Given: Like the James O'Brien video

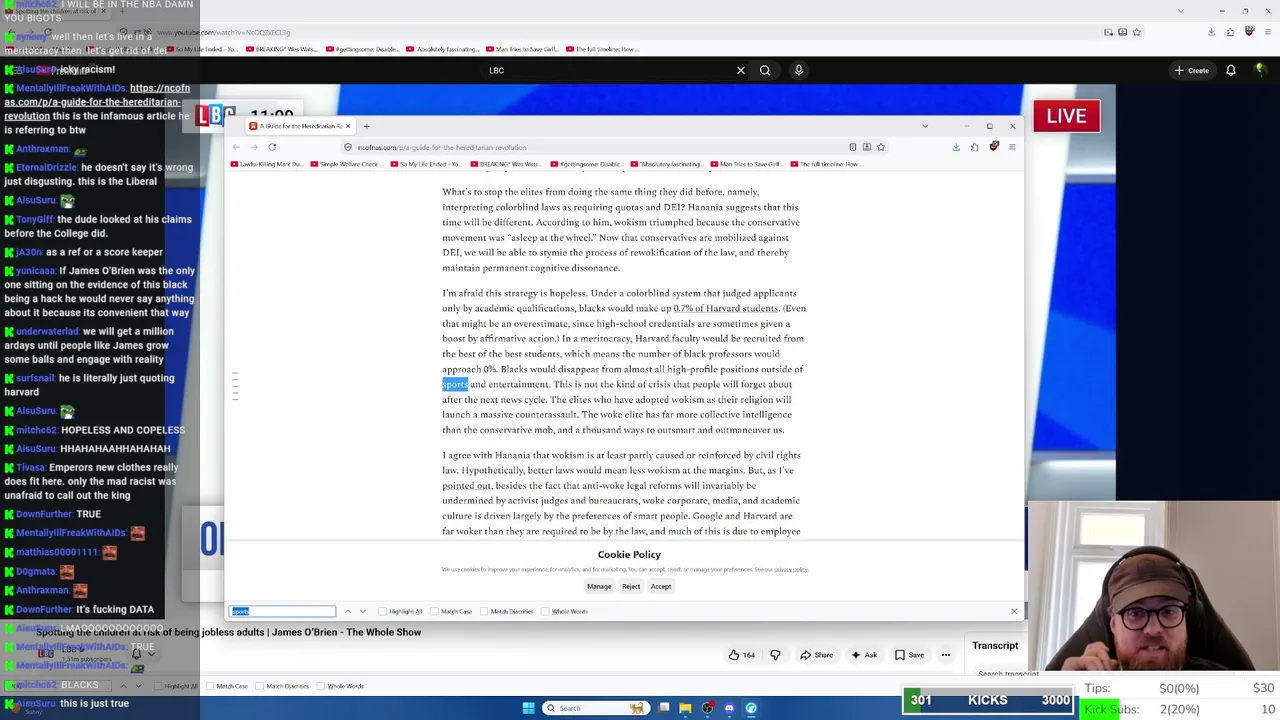Looking at the screenshot, I should click(x=741, y=655).
